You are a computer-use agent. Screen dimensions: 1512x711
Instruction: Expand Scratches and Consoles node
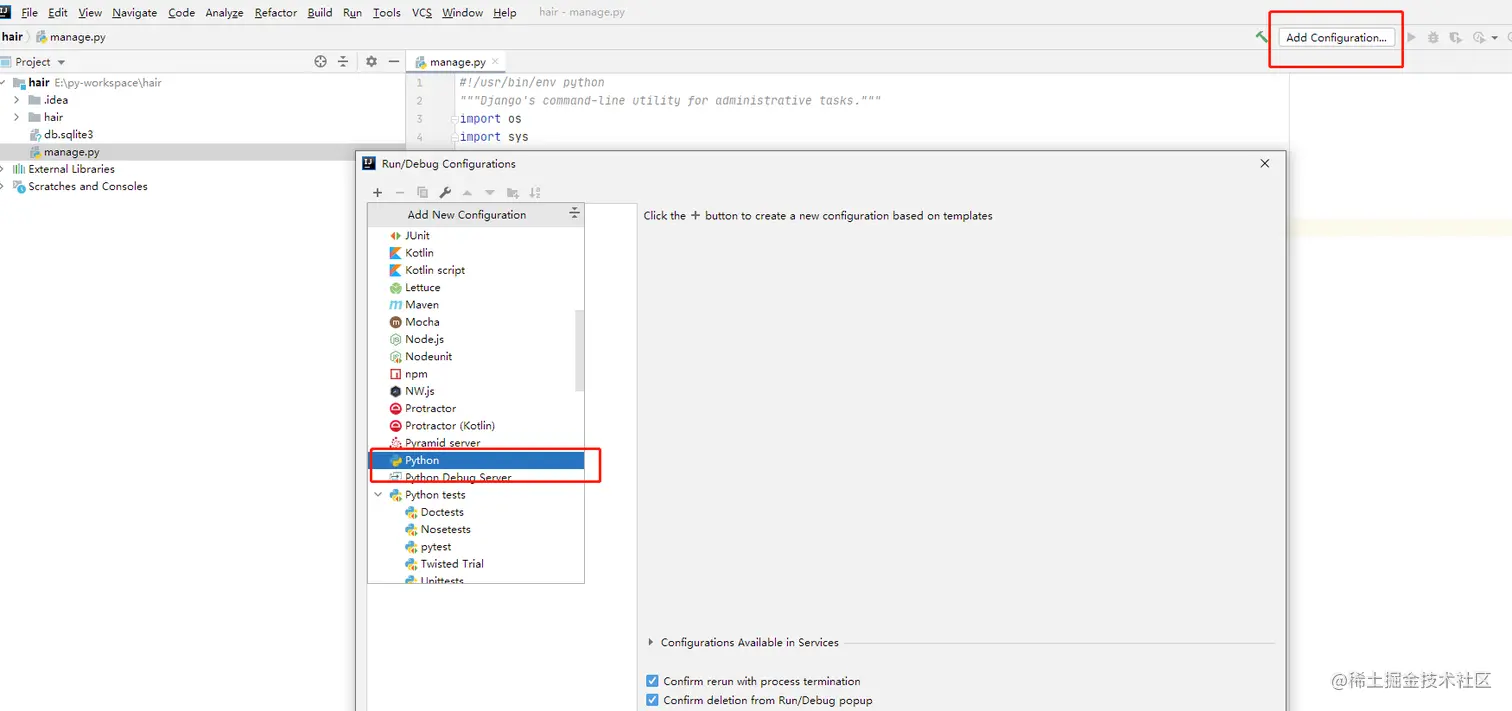click(3, 186)
